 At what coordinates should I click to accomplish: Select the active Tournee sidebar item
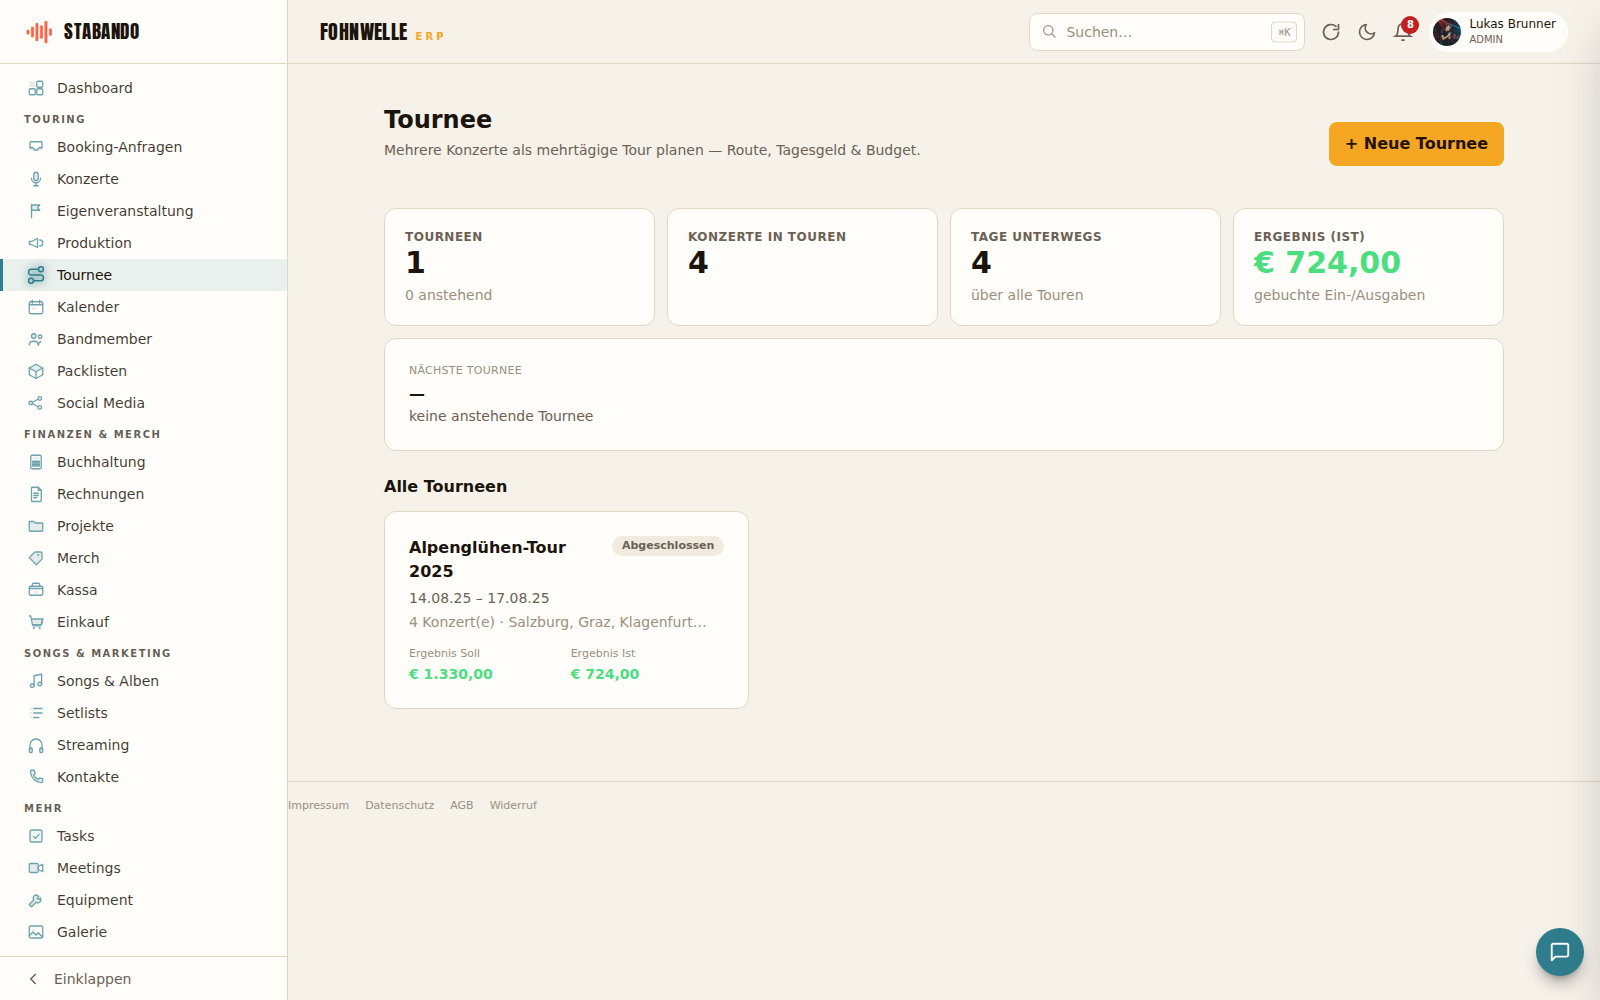[143, 275]
